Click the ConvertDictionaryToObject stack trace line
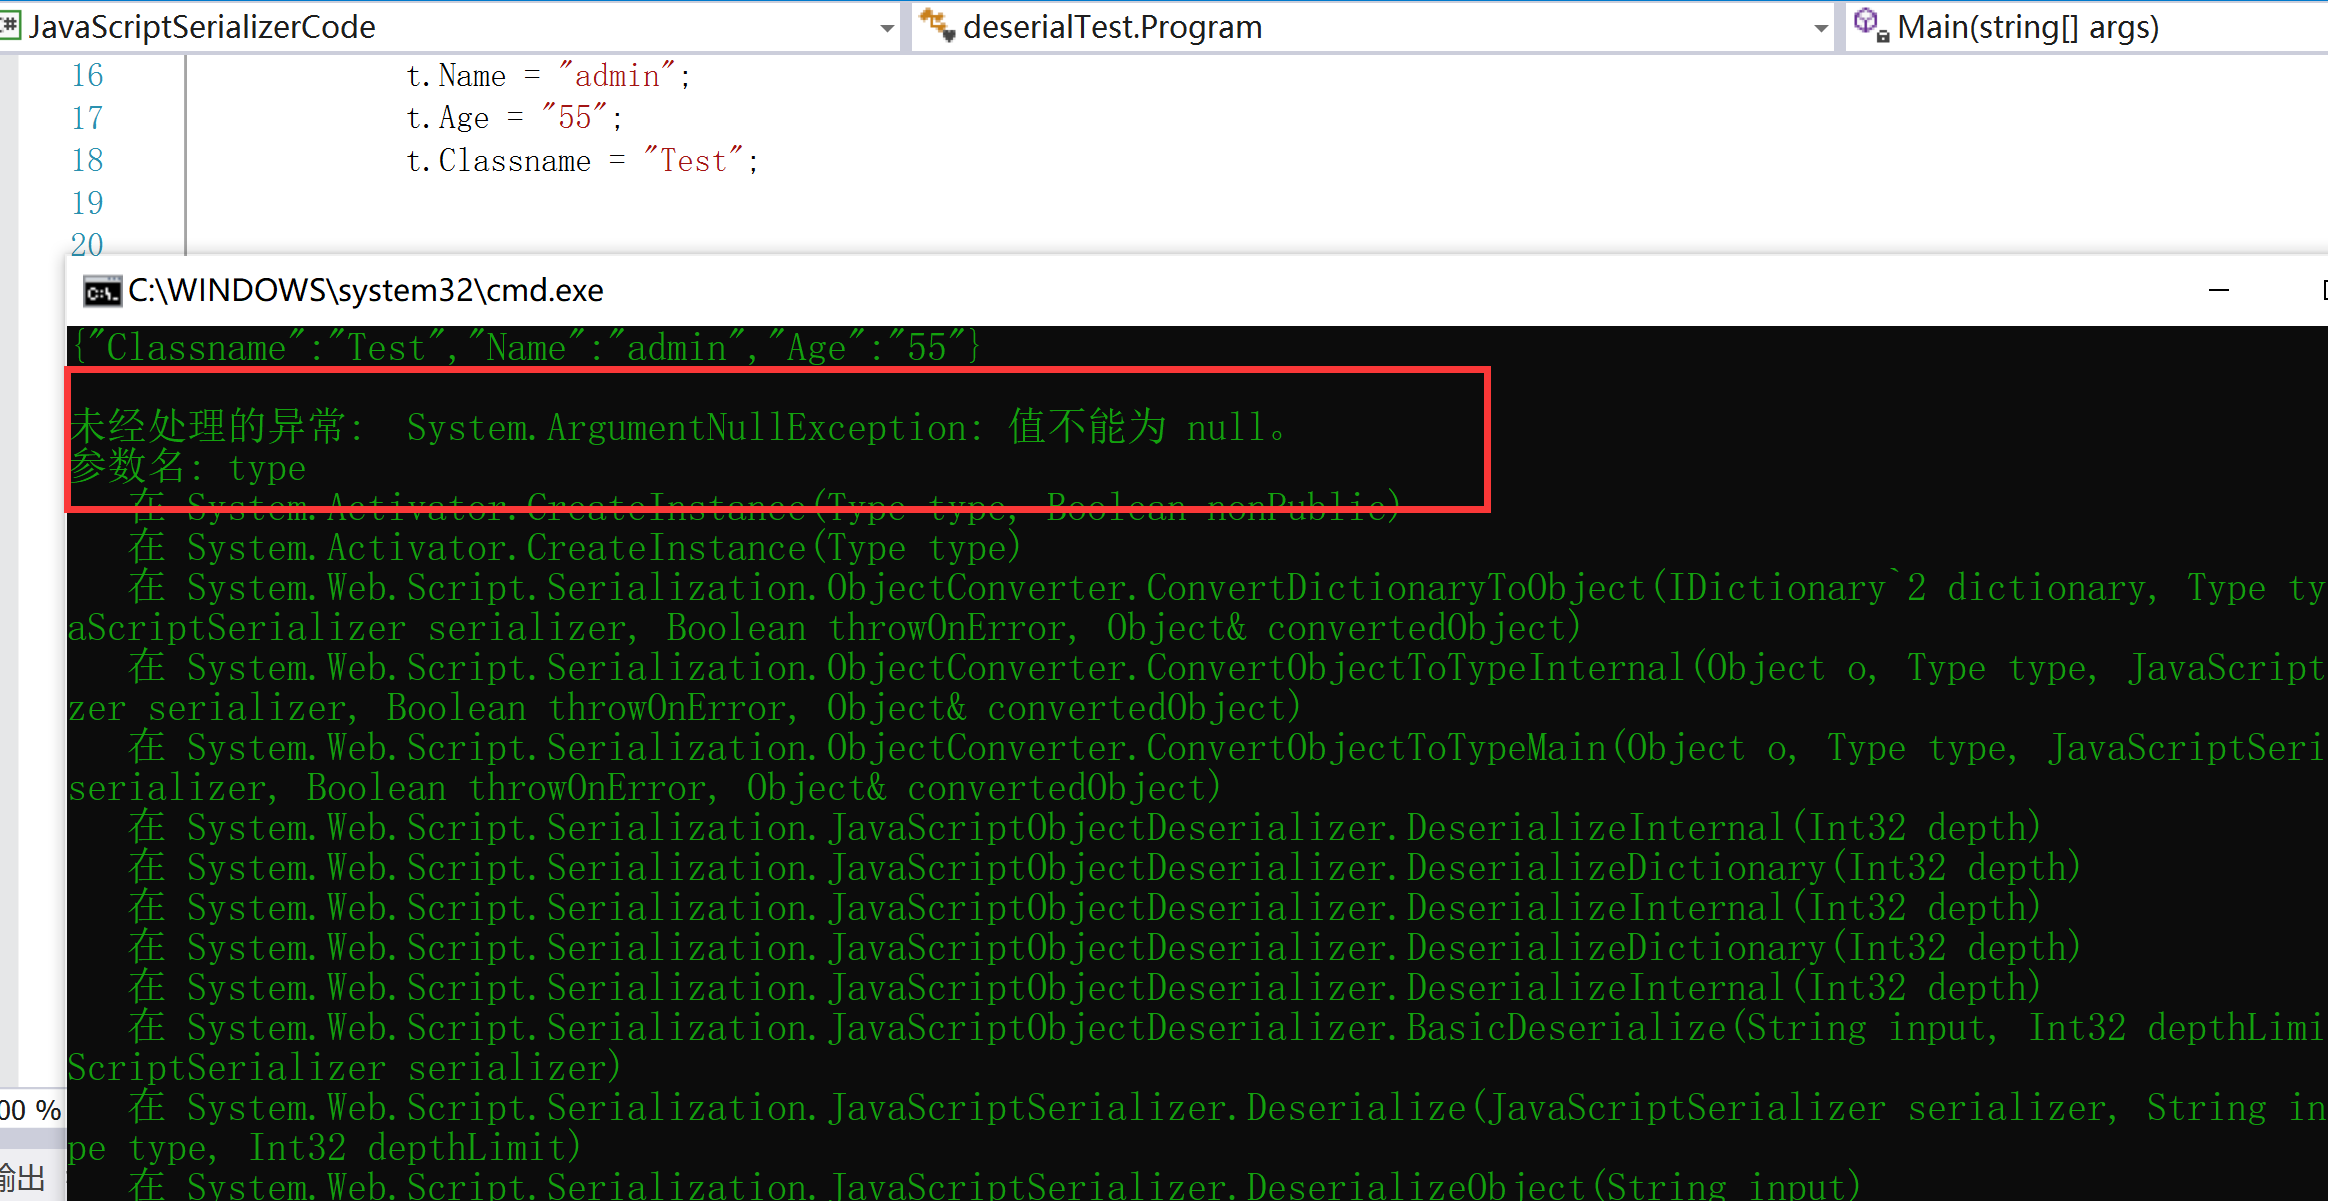 click(1226, 587)
